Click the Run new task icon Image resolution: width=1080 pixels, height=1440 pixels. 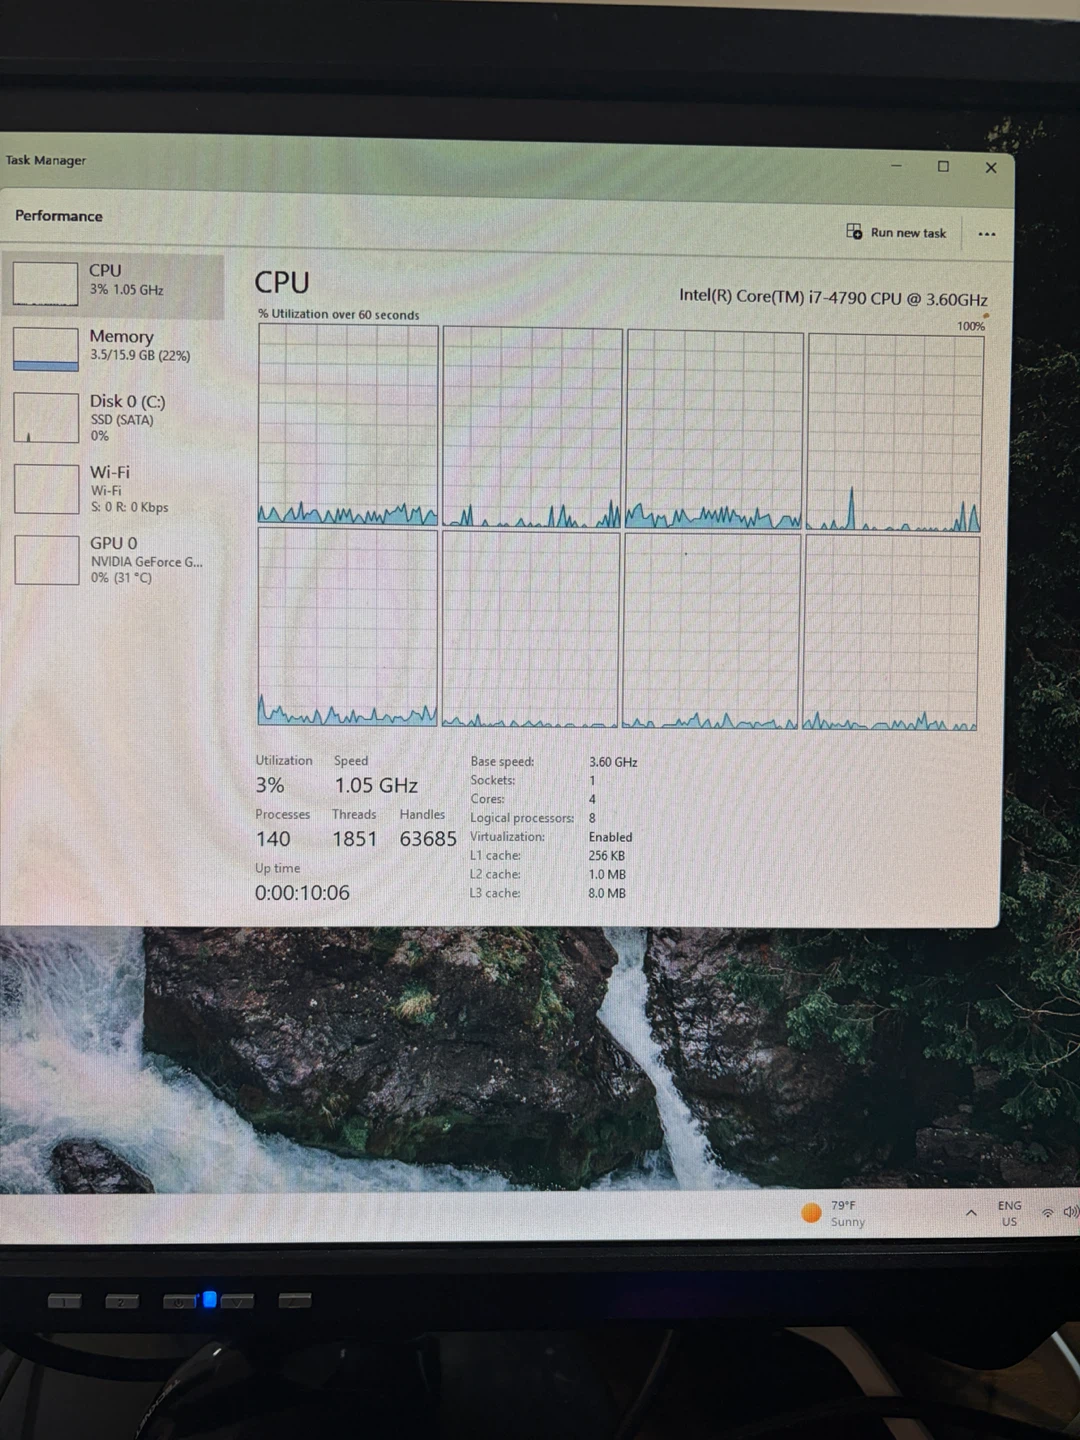pyautogui.click(x=854, y=231)
